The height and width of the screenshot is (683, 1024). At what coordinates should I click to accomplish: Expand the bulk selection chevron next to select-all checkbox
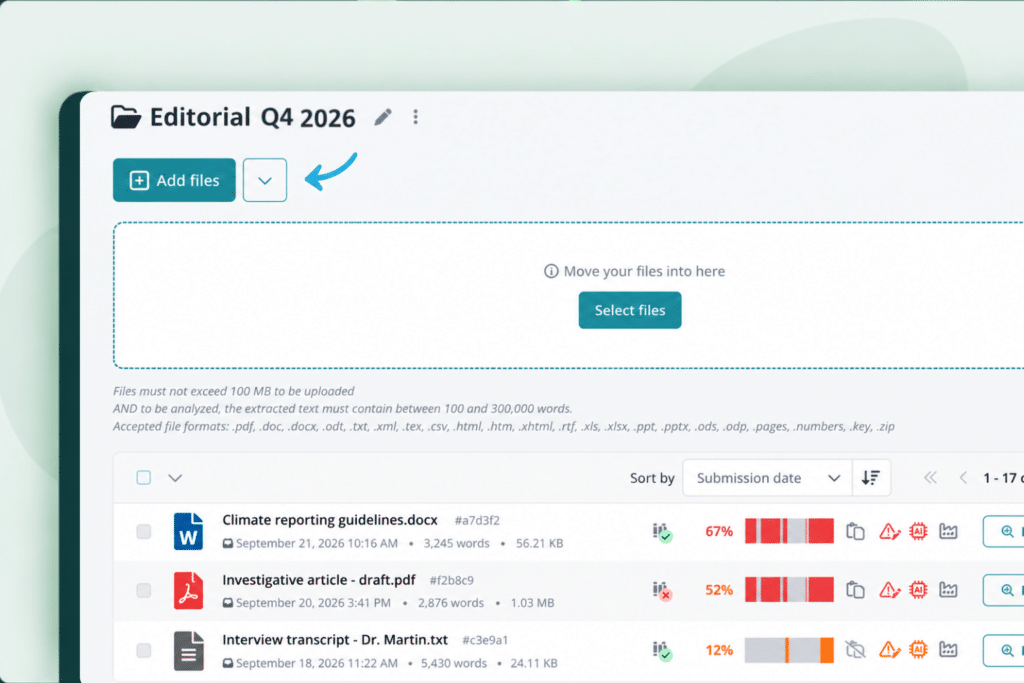[175, 478]
